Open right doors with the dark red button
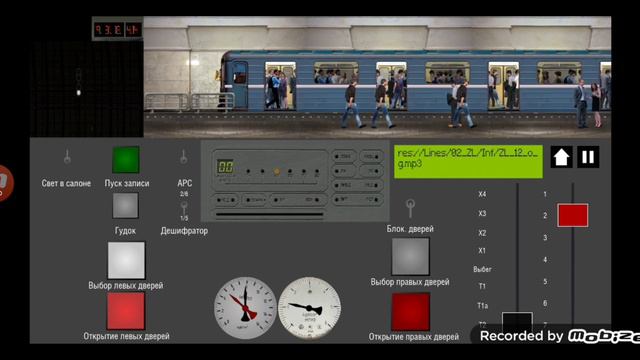The width and height of the screenshot is (640, 360). 411,312
